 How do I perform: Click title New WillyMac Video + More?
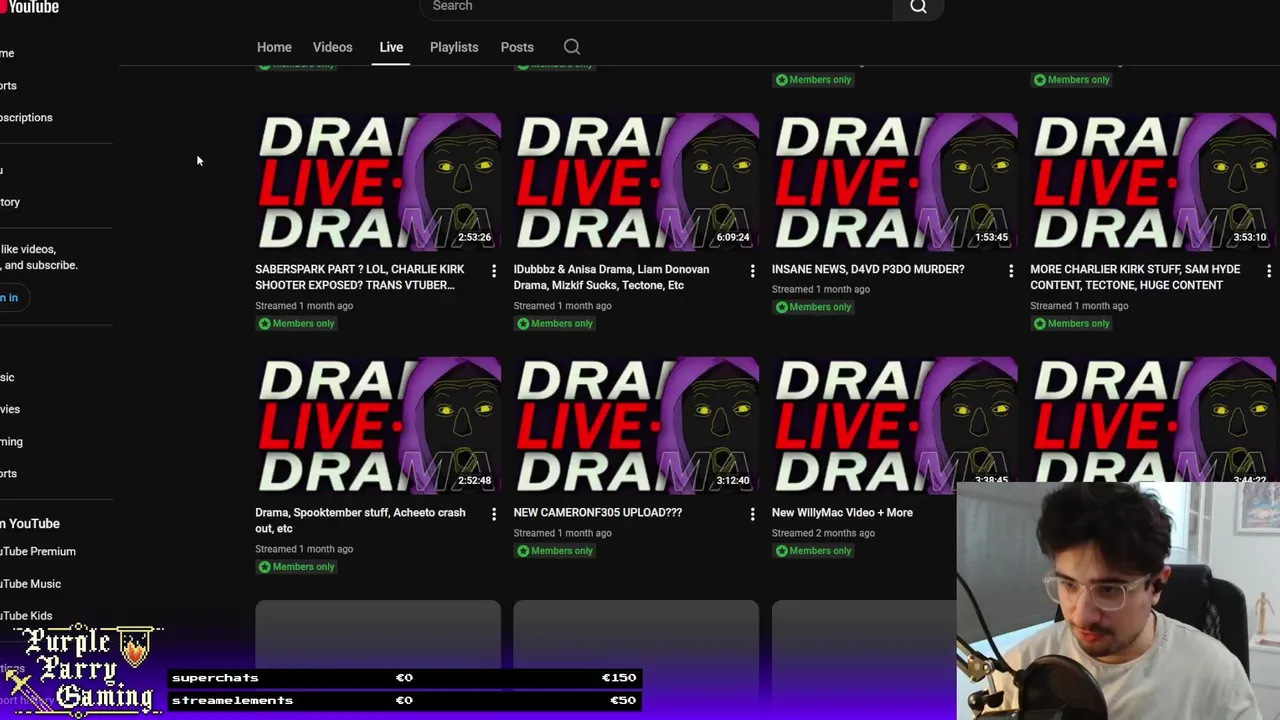pos(842,512)
